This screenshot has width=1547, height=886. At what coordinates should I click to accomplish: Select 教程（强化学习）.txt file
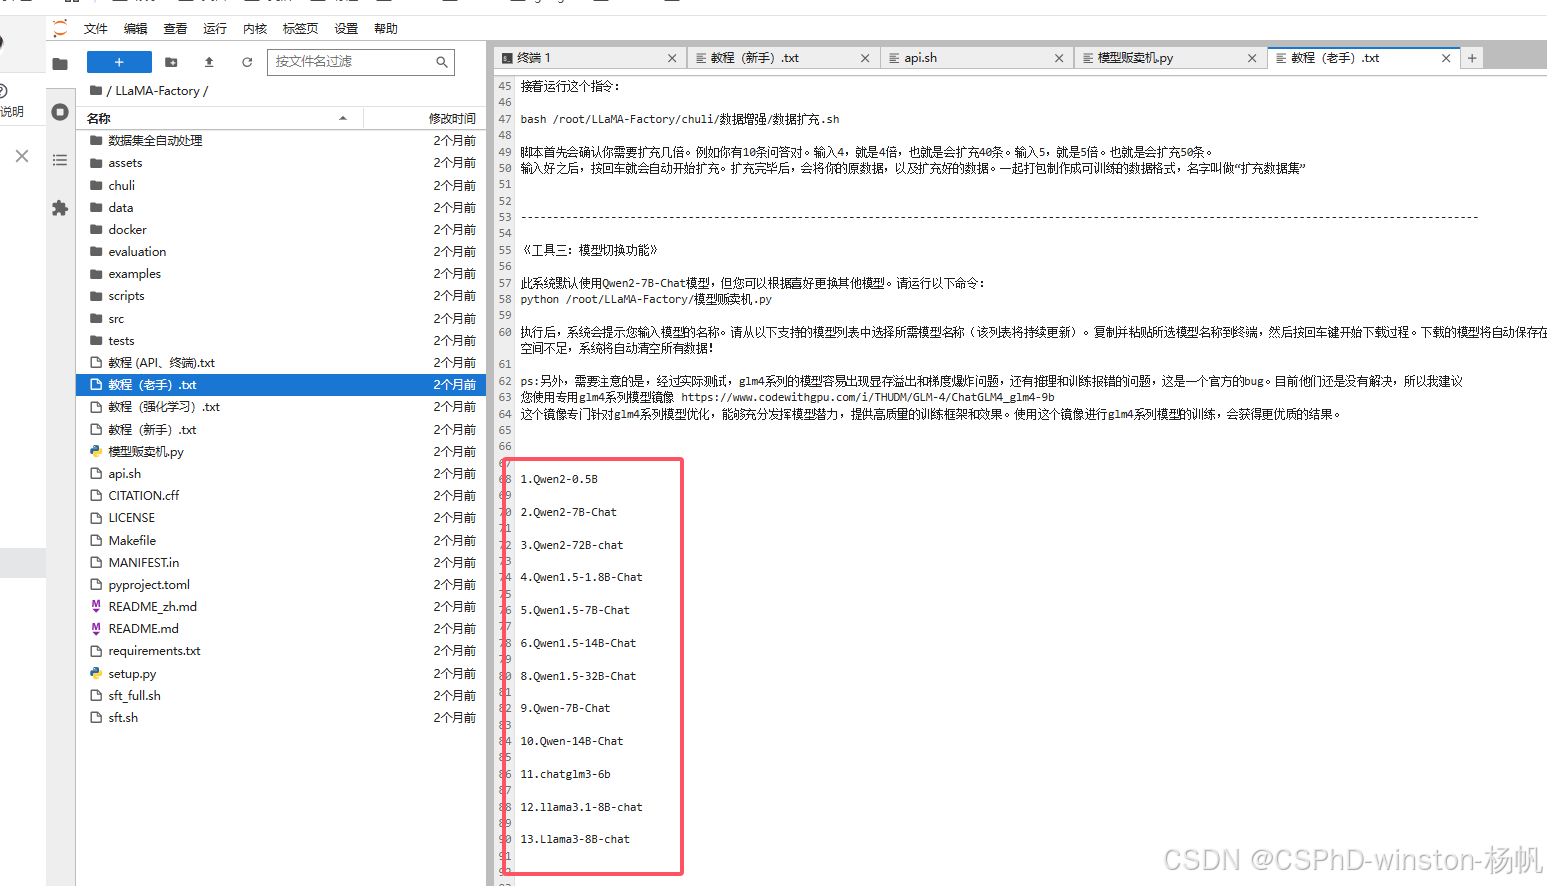tap(281, 407)
